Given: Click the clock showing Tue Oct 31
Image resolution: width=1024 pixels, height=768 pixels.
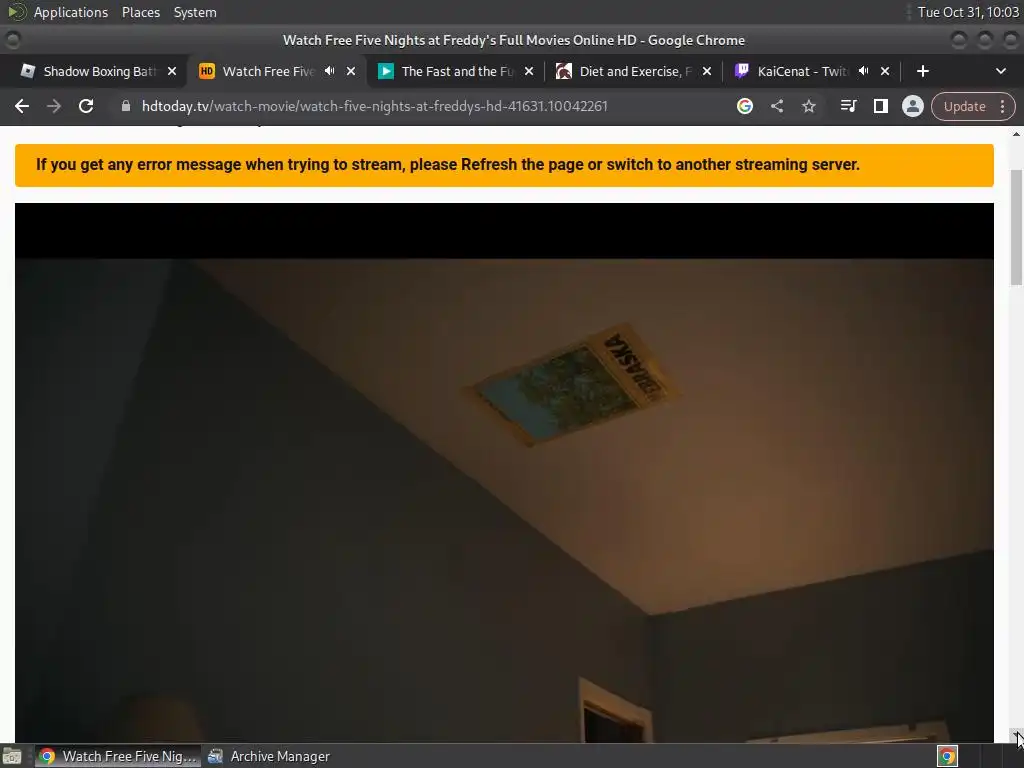Looking at the screenshot, I should (x=968, y=12).
